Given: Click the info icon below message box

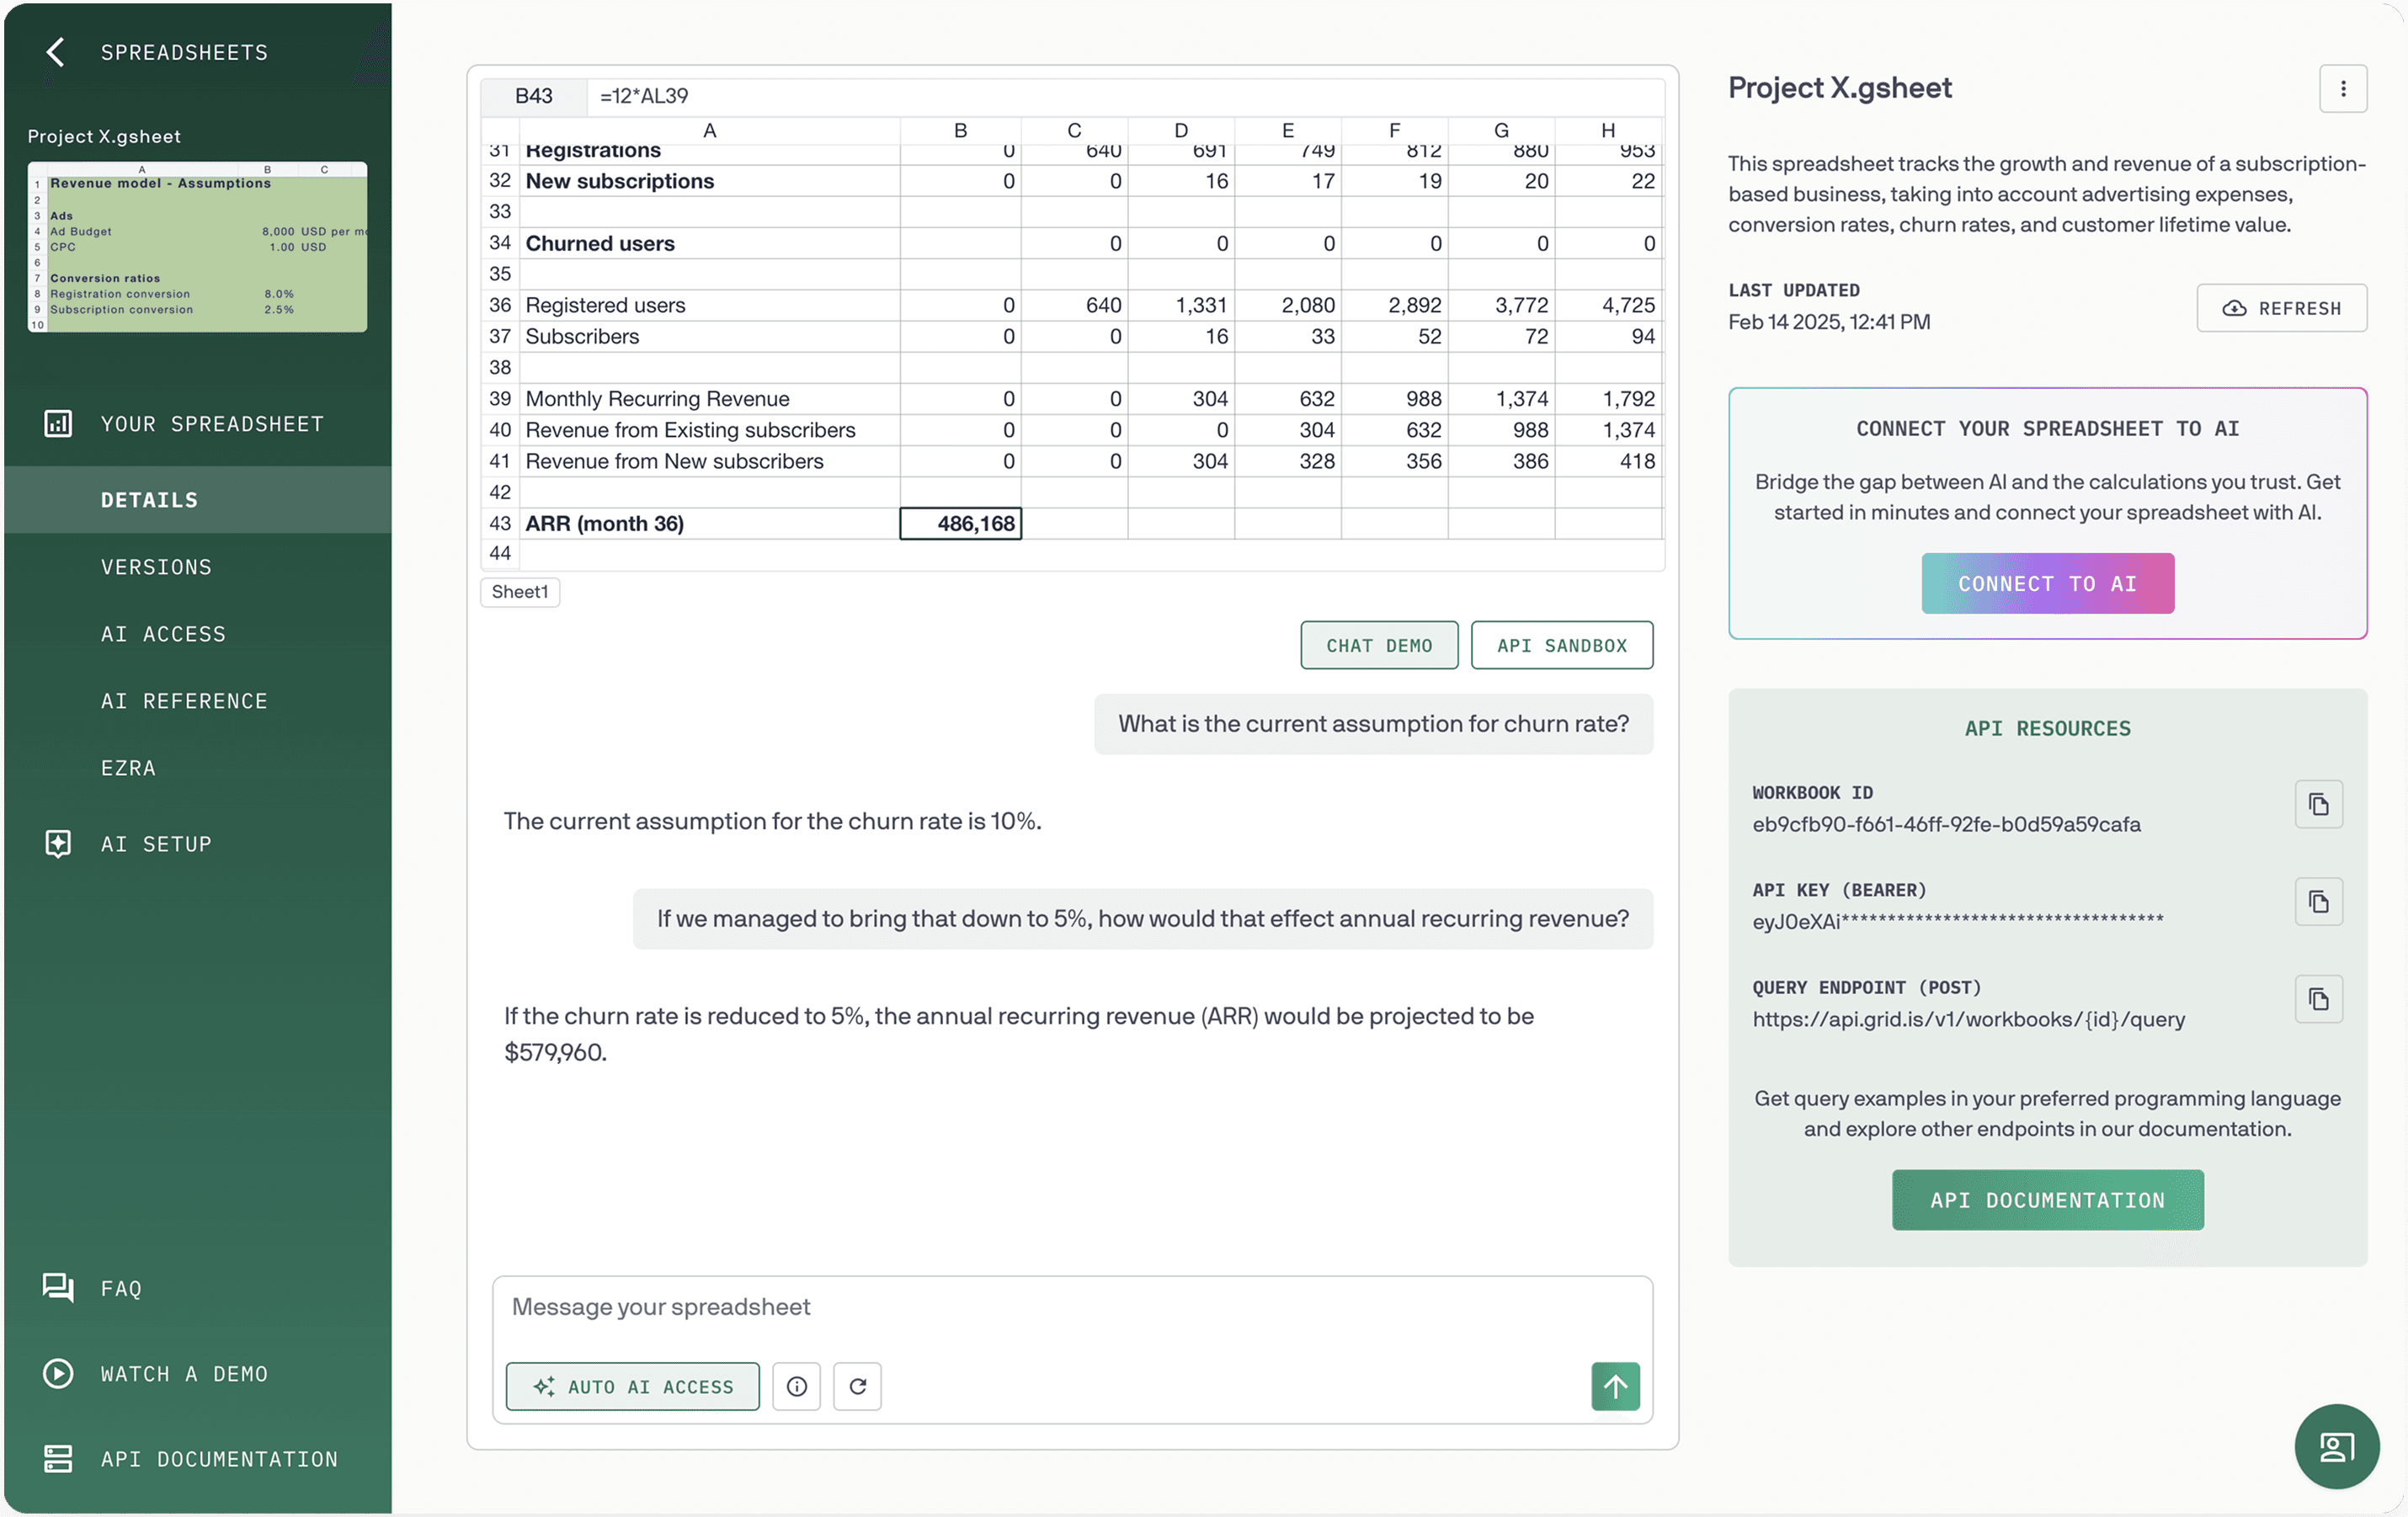Looking at the screenshot, I should pyautogui.click(x=796, y=1386).
